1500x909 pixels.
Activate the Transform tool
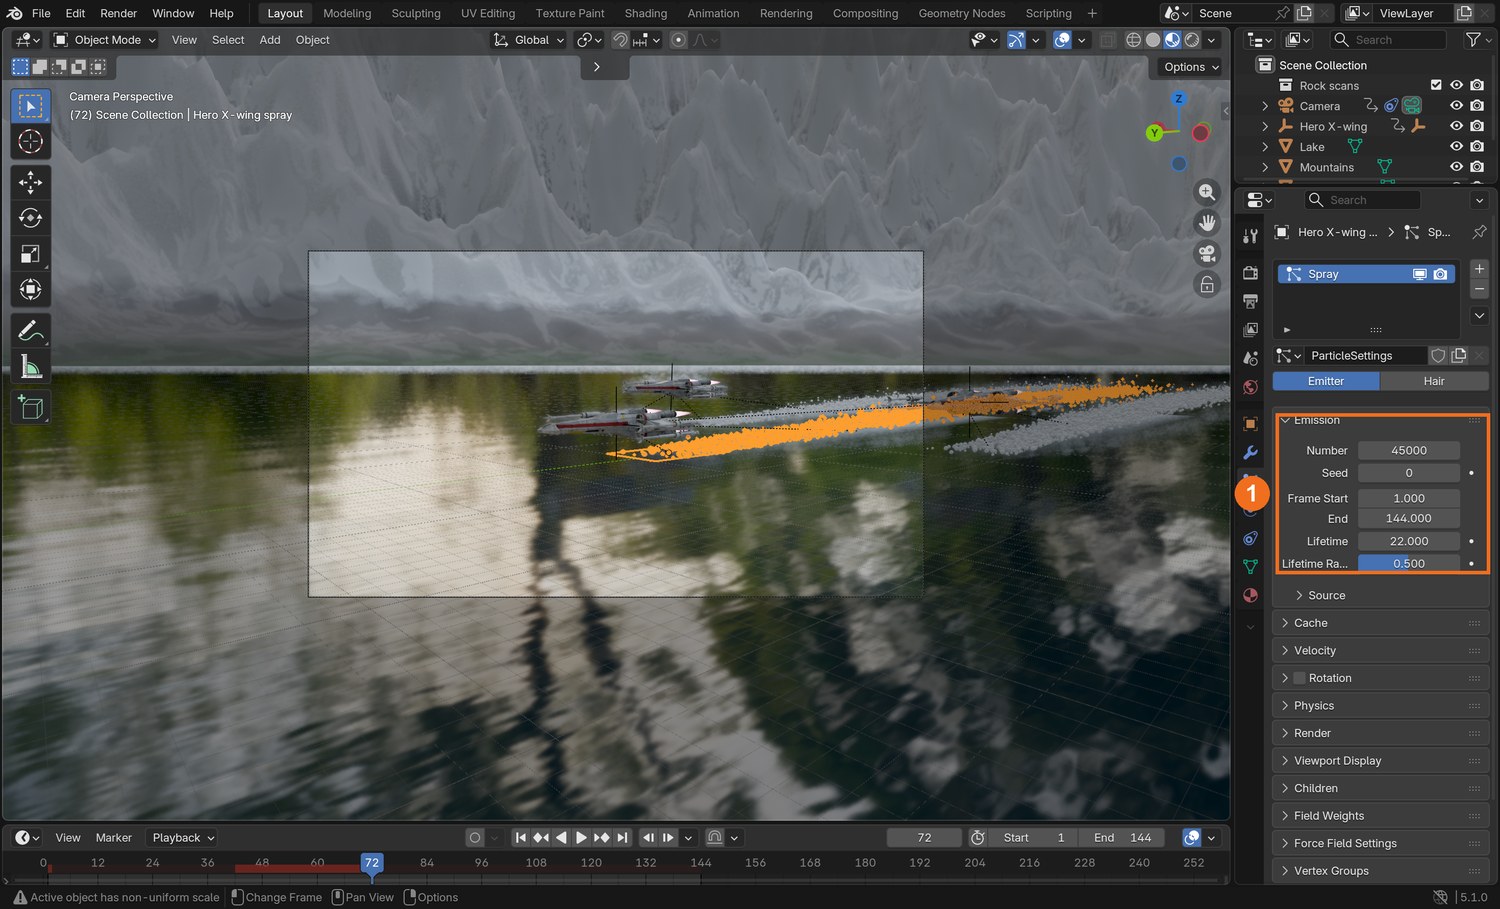click(x=31, y=290)
